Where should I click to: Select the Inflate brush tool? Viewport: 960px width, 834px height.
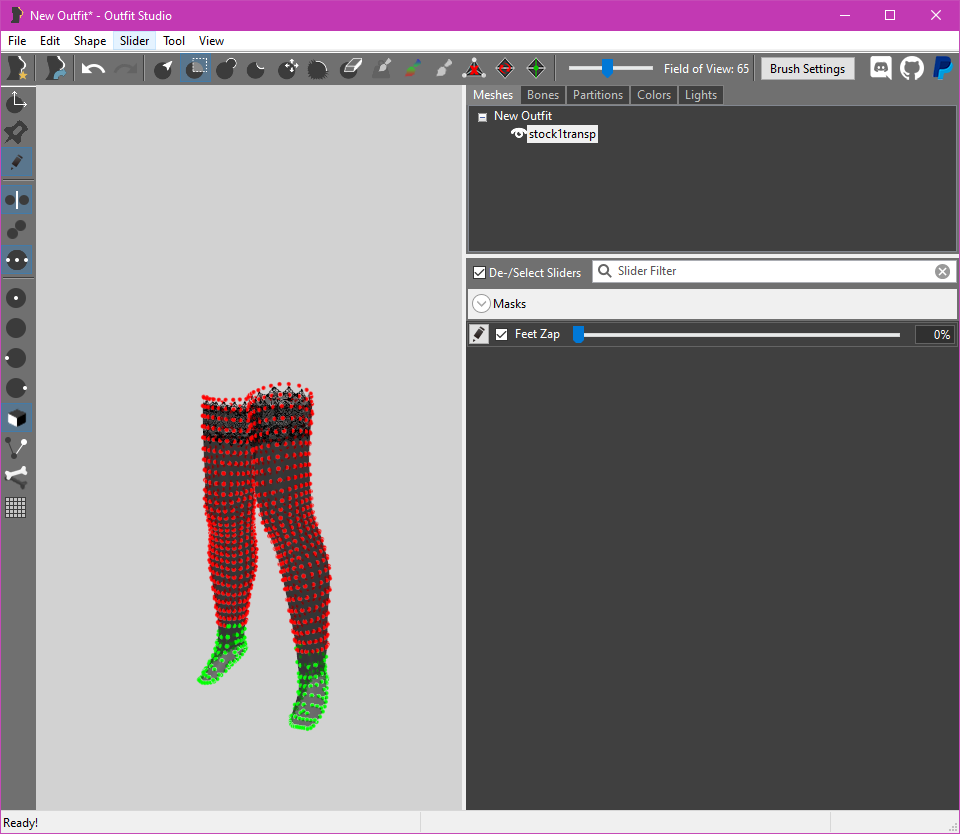pyautogui.click(x=226, y=68)
